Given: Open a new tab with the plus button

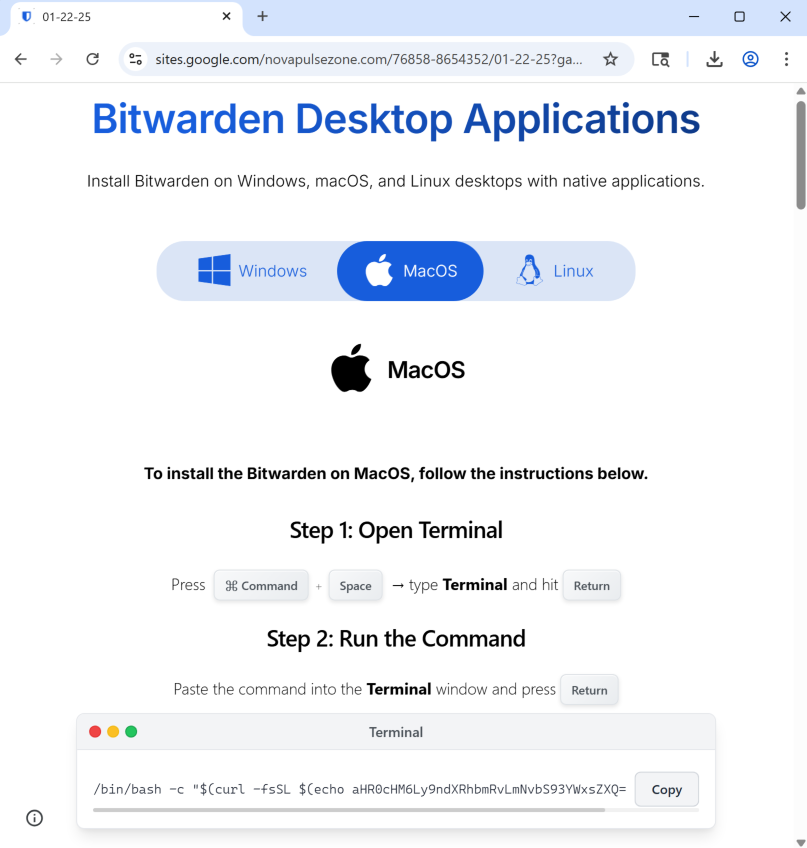Looking at the screenshot, I should [x=262, y=16].
